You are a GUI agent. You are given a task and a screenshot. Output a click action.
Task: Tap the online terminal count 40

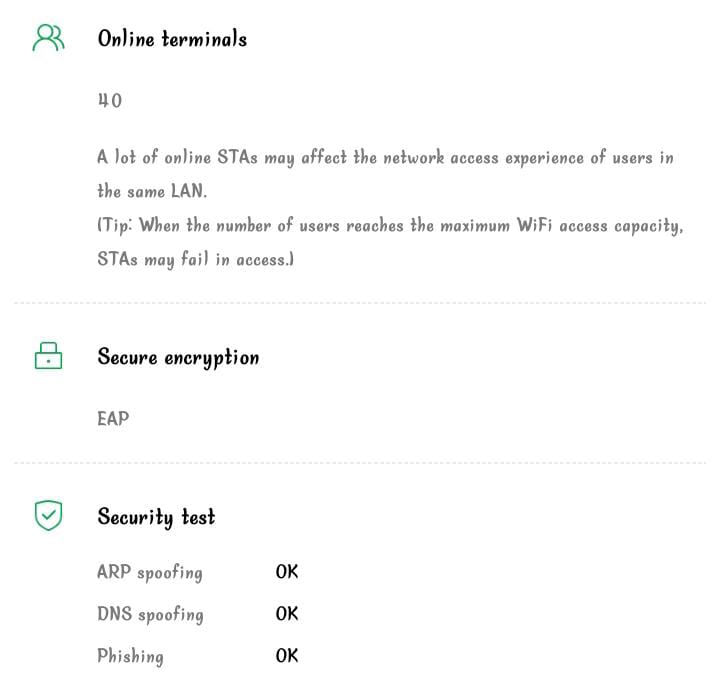point(109,101)
